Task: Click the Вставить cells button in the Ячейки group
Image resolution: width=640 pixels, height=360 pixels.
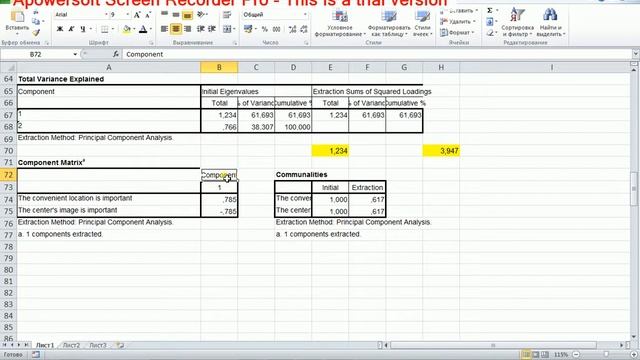Action: pos(459,11)
